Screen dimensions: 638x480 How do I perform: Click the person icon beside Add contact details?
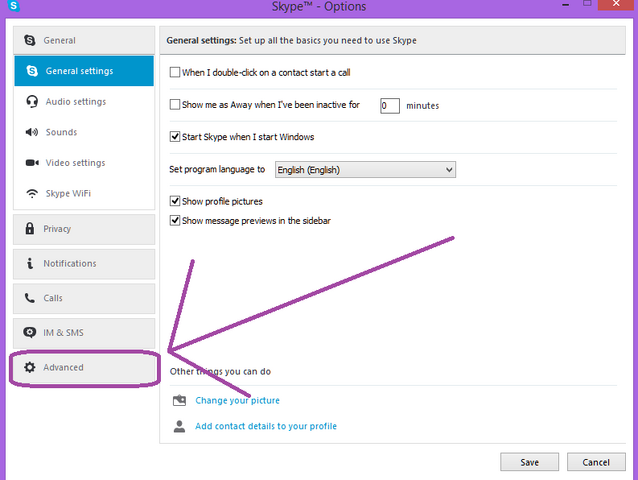(179, 426)
